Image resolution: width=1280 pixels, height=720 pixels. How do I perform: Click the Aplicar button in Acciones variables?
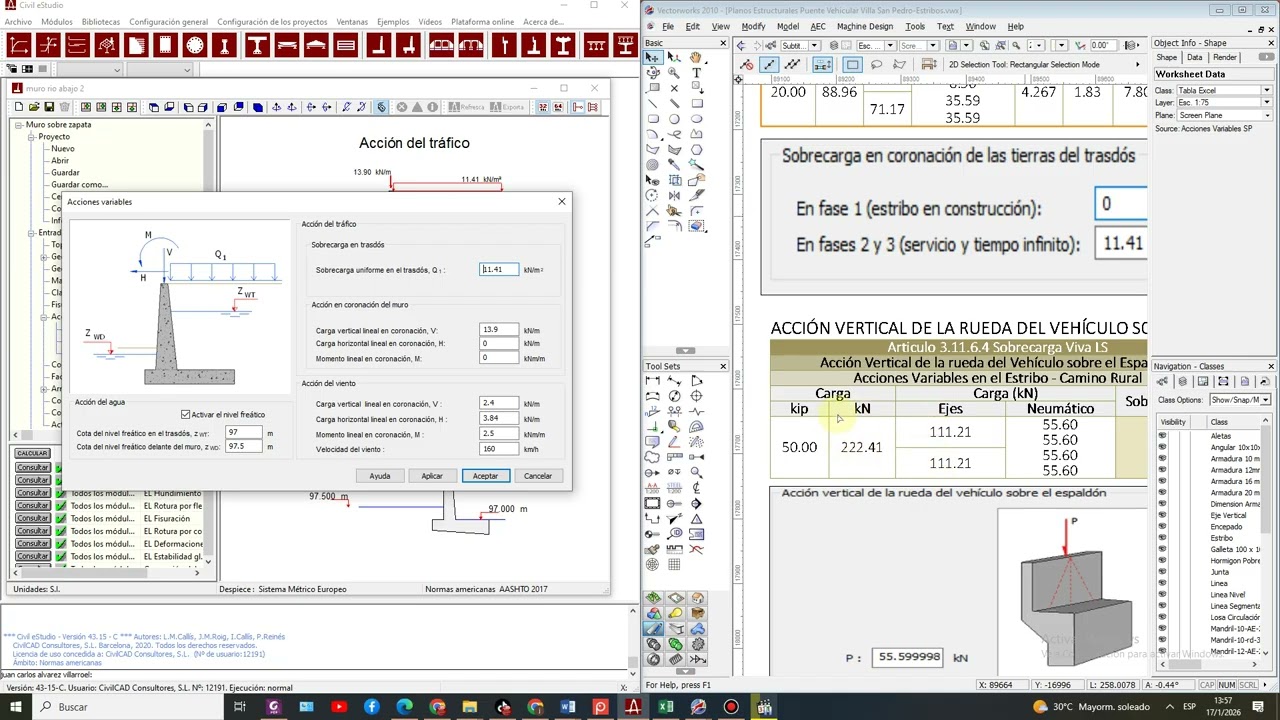(432, 476)
